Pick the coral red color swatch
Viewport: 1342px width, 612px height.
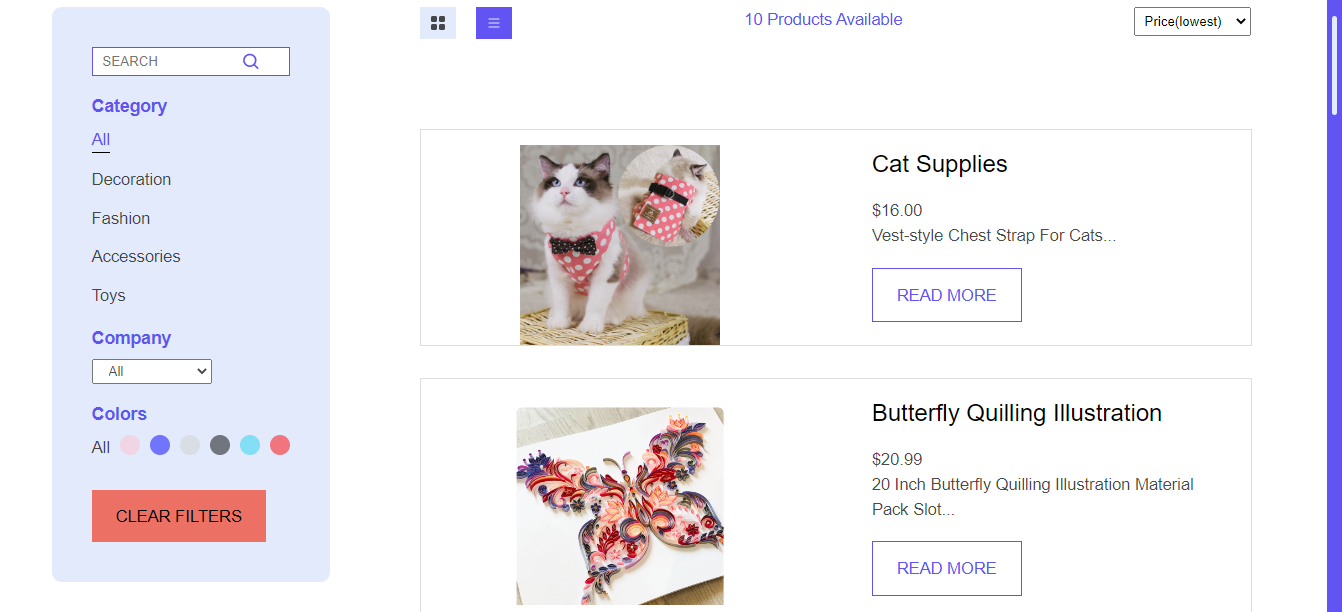(x=280, y=445)
